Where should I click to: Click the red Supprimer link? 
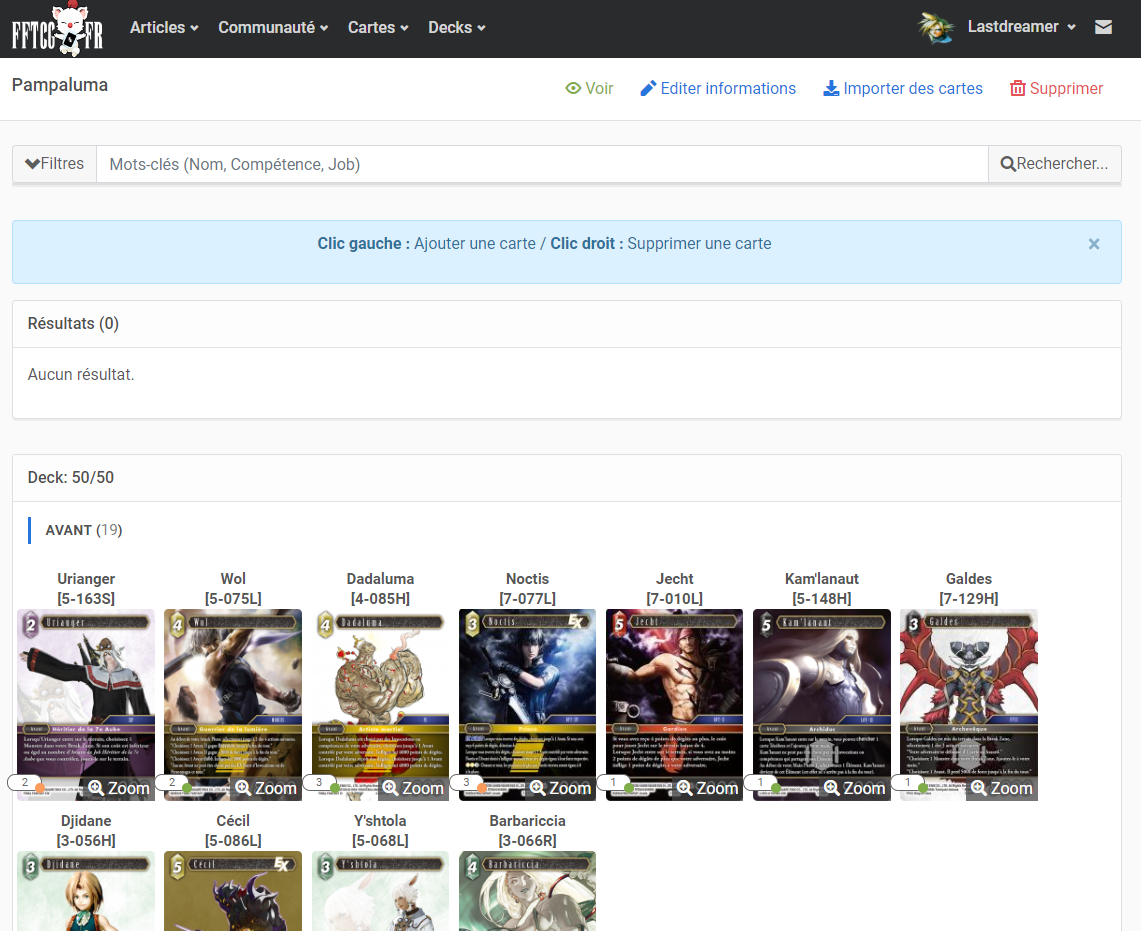(x=1056, y=88)
